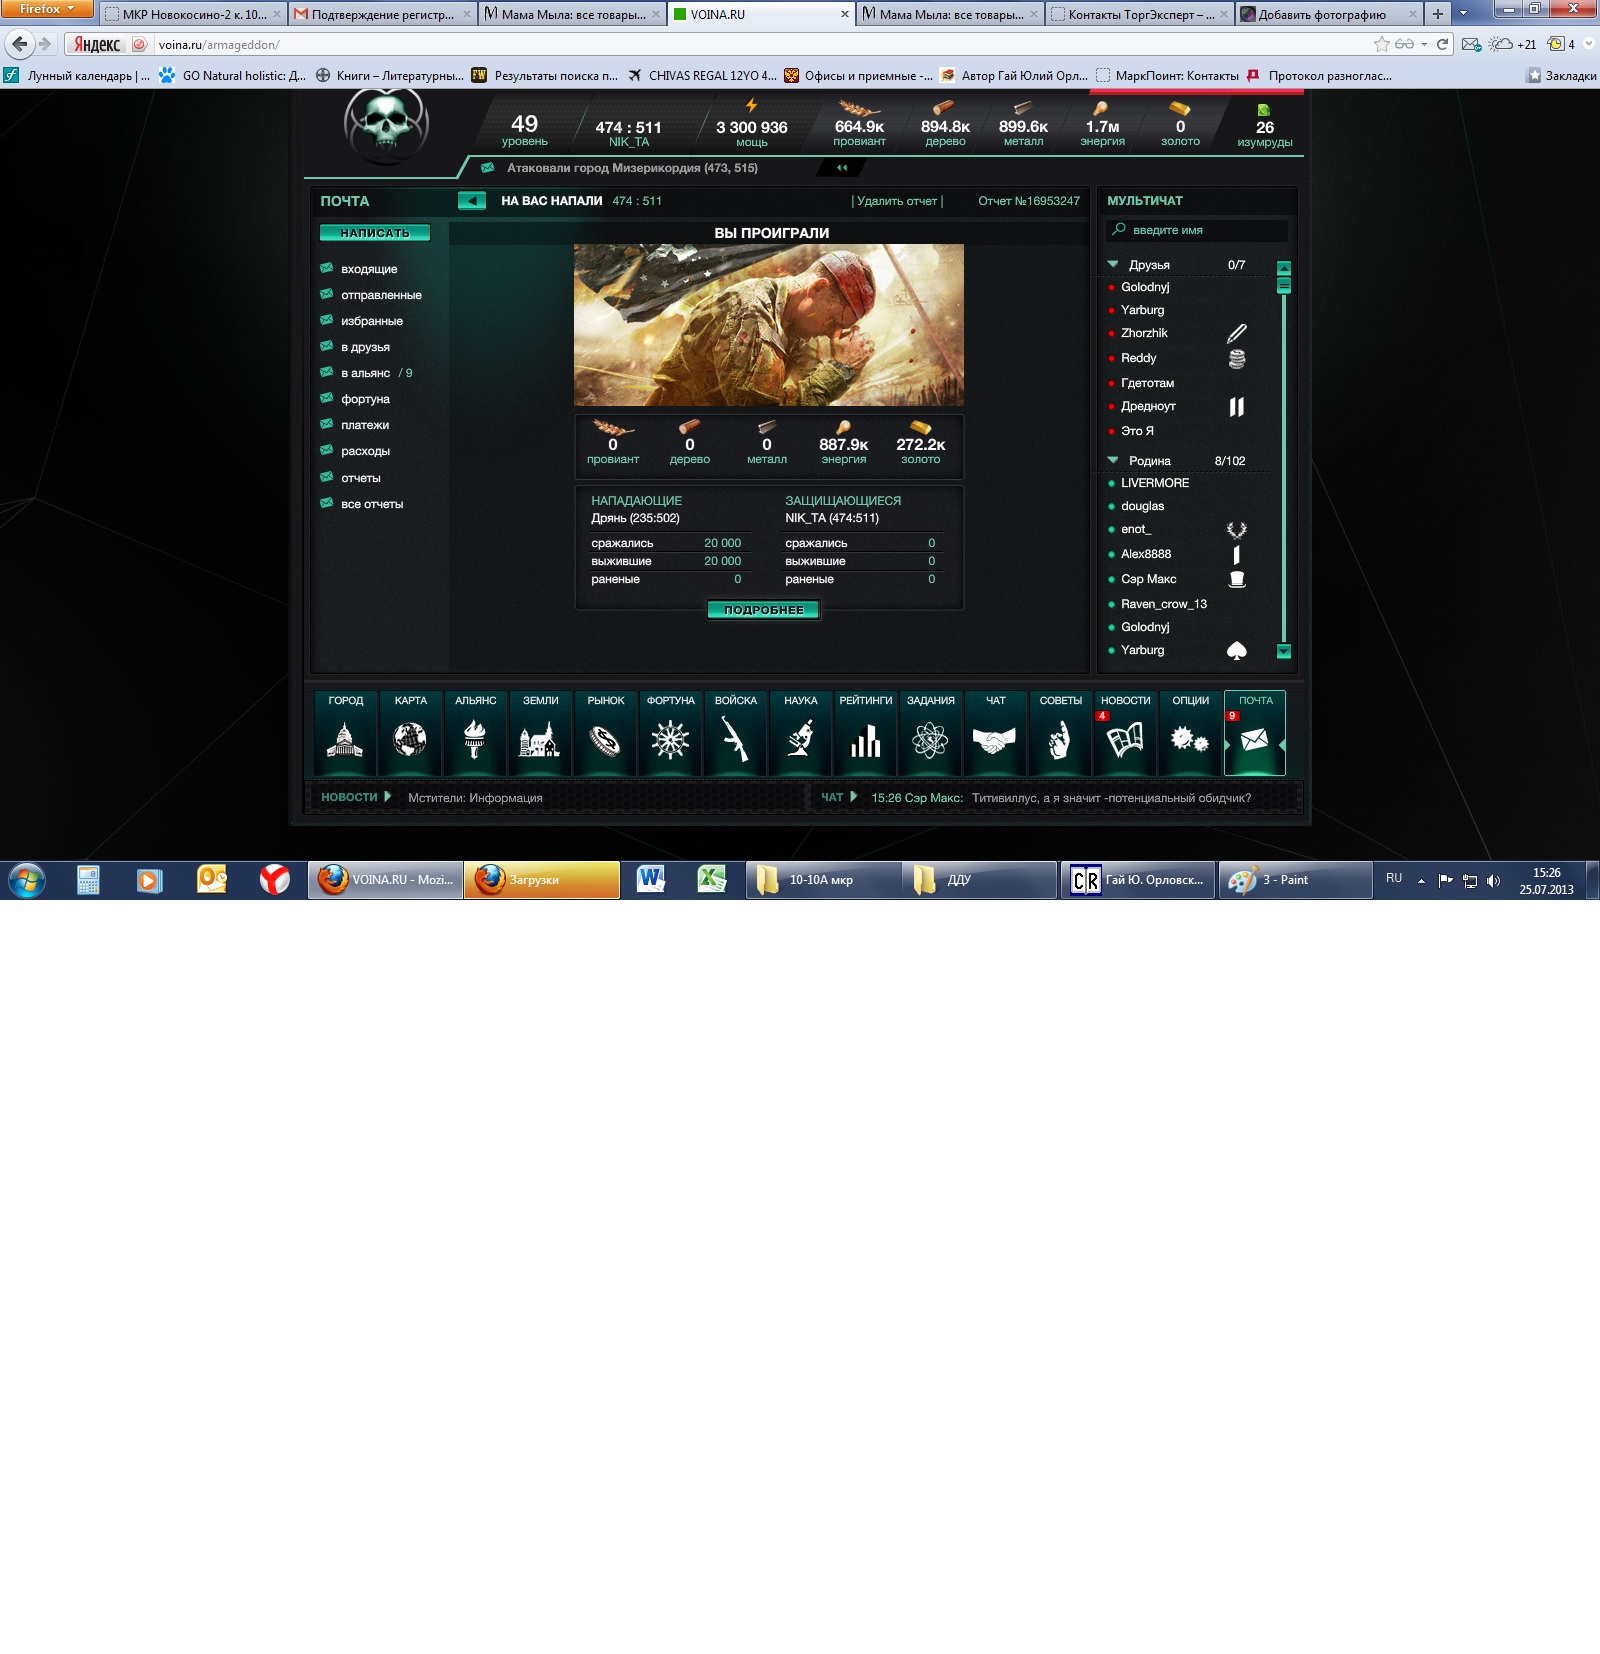Select все отчеты in mail sidebar
This screenshot has width=1600, height=1654.
click(372, 504)
